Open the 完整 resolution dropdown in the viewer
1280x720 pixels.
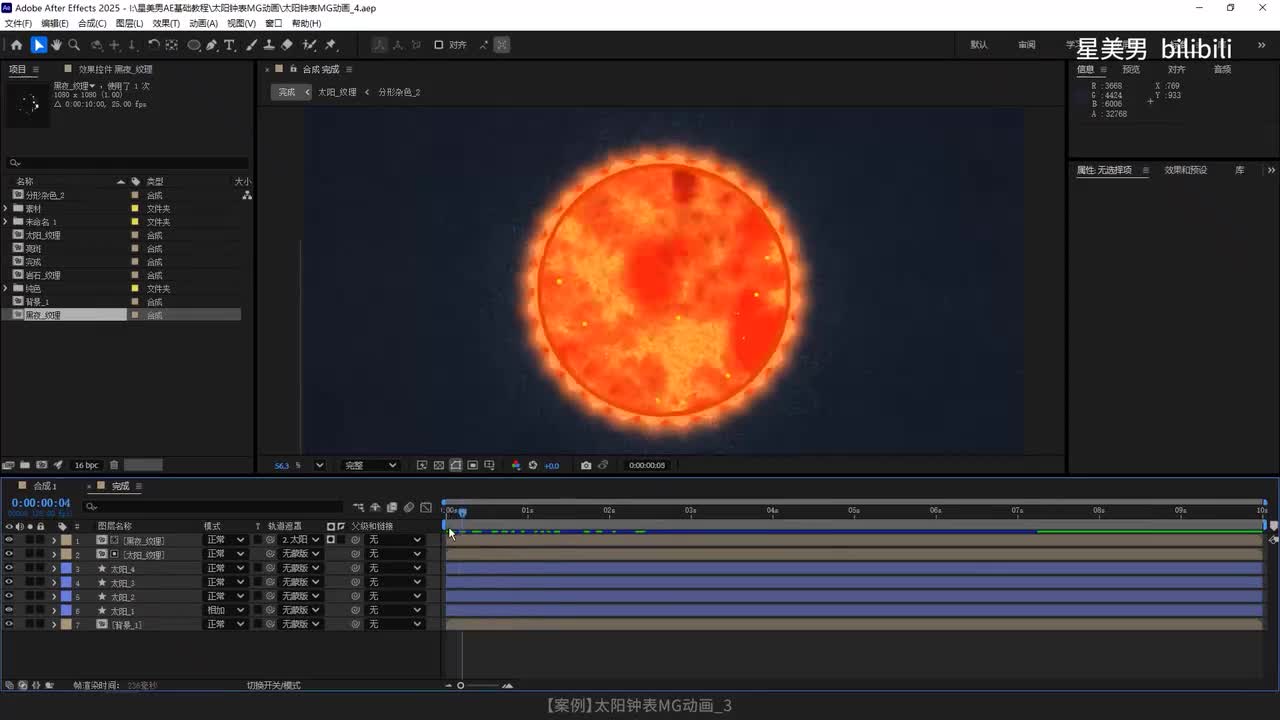(x=370, y=465)
